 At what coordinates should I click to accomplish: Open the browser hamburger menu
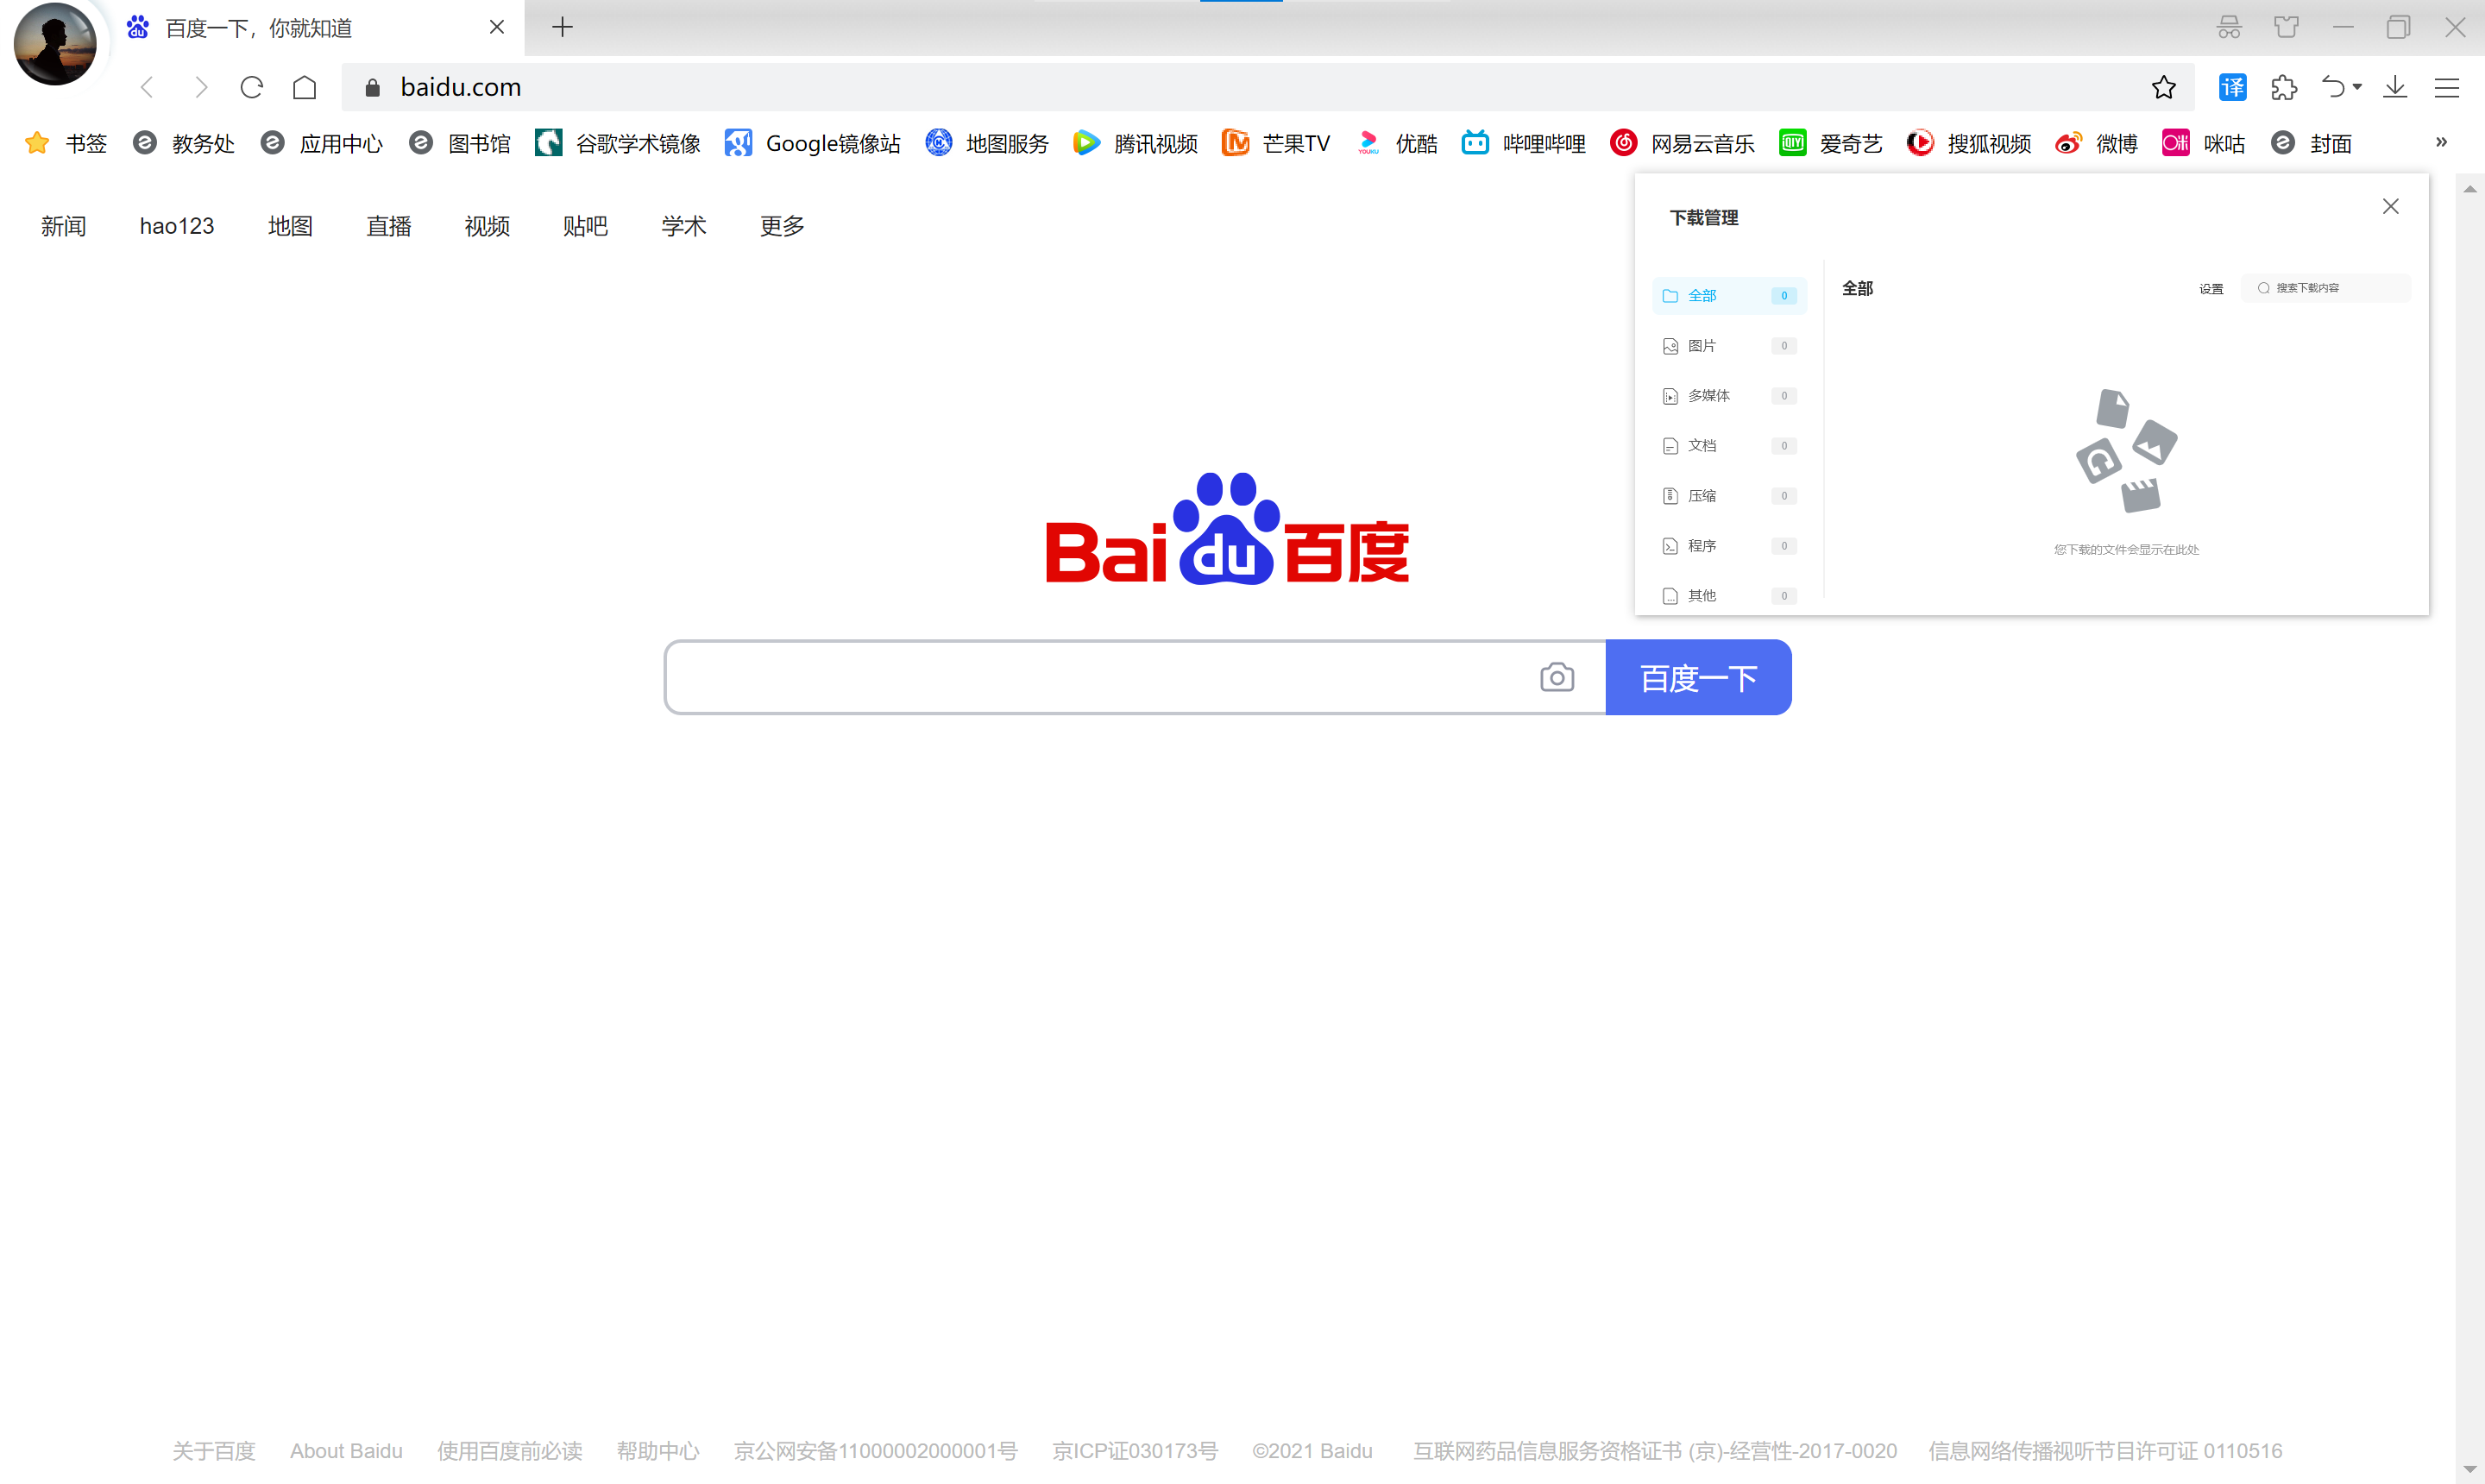[2446, 88]
